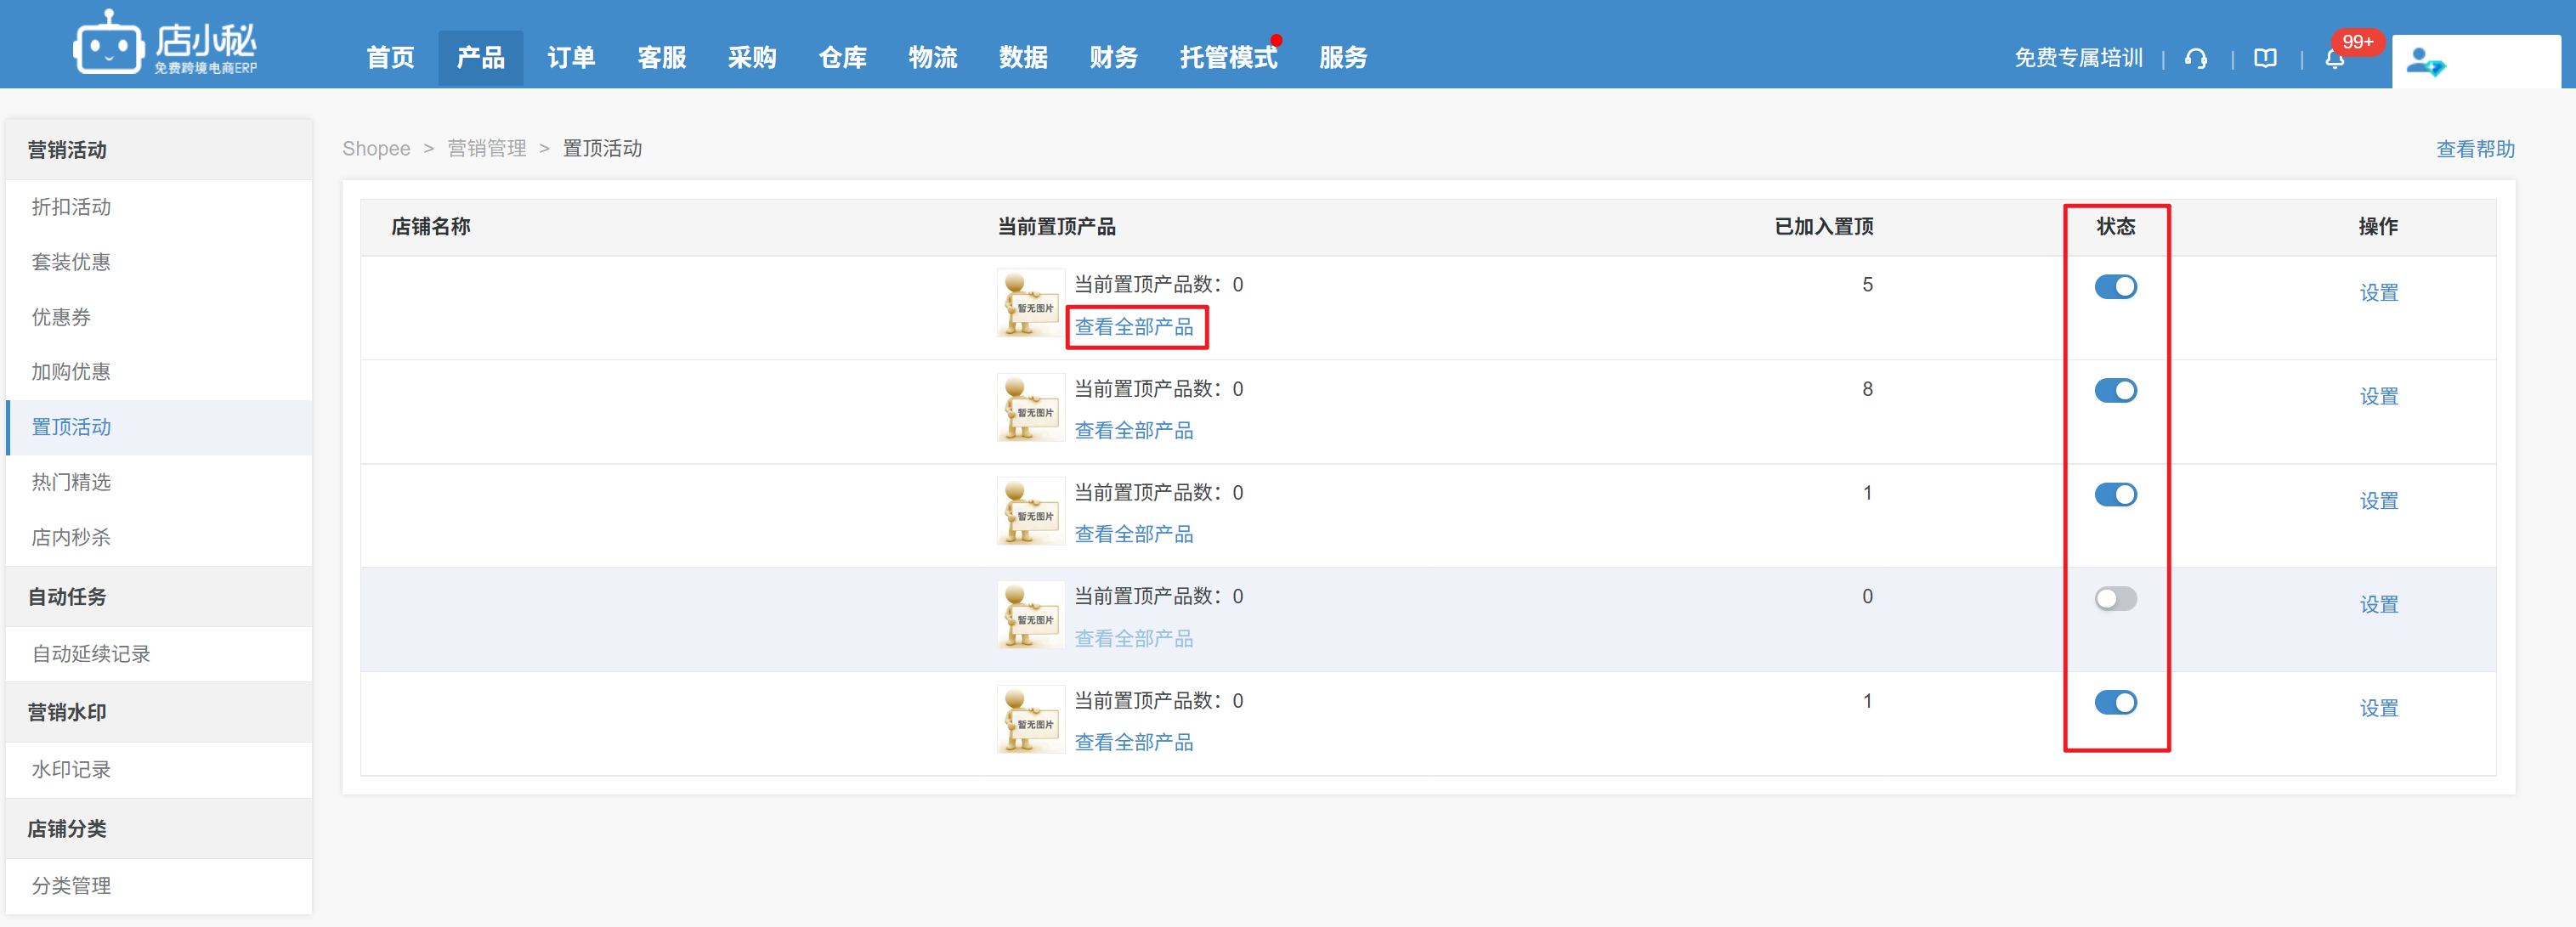Open the 托管模式 menu item
This screenshot has width=2576, height=927.
(x=1227, y=58)
